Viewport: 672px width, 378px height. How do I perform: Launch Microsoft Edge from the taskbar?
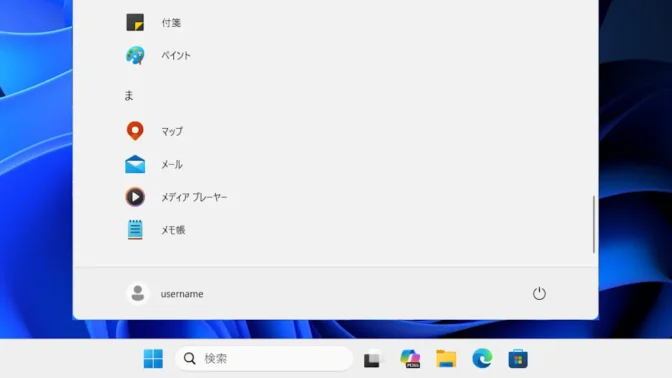(482, 358)
